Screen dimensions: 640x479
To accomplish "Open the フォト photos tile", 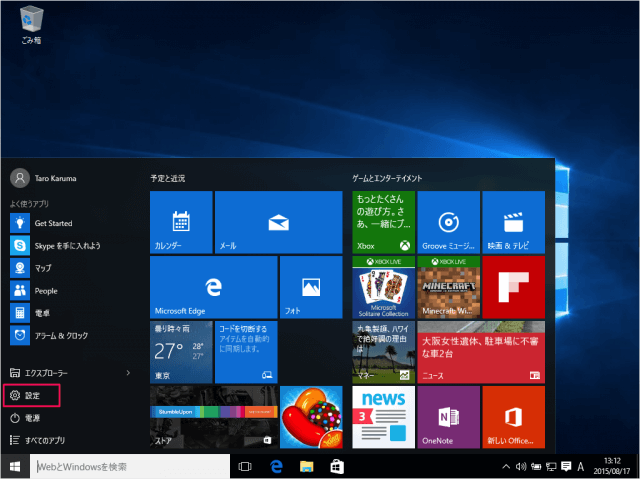I will [311, 287].
